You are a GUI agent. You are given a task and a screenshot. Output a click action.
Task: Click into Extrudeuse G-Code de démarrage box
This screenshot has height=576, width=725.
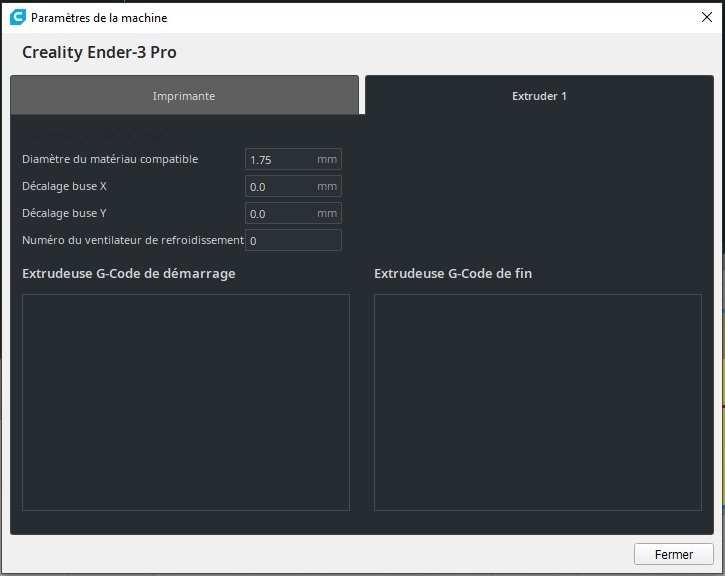coord(186,402)
